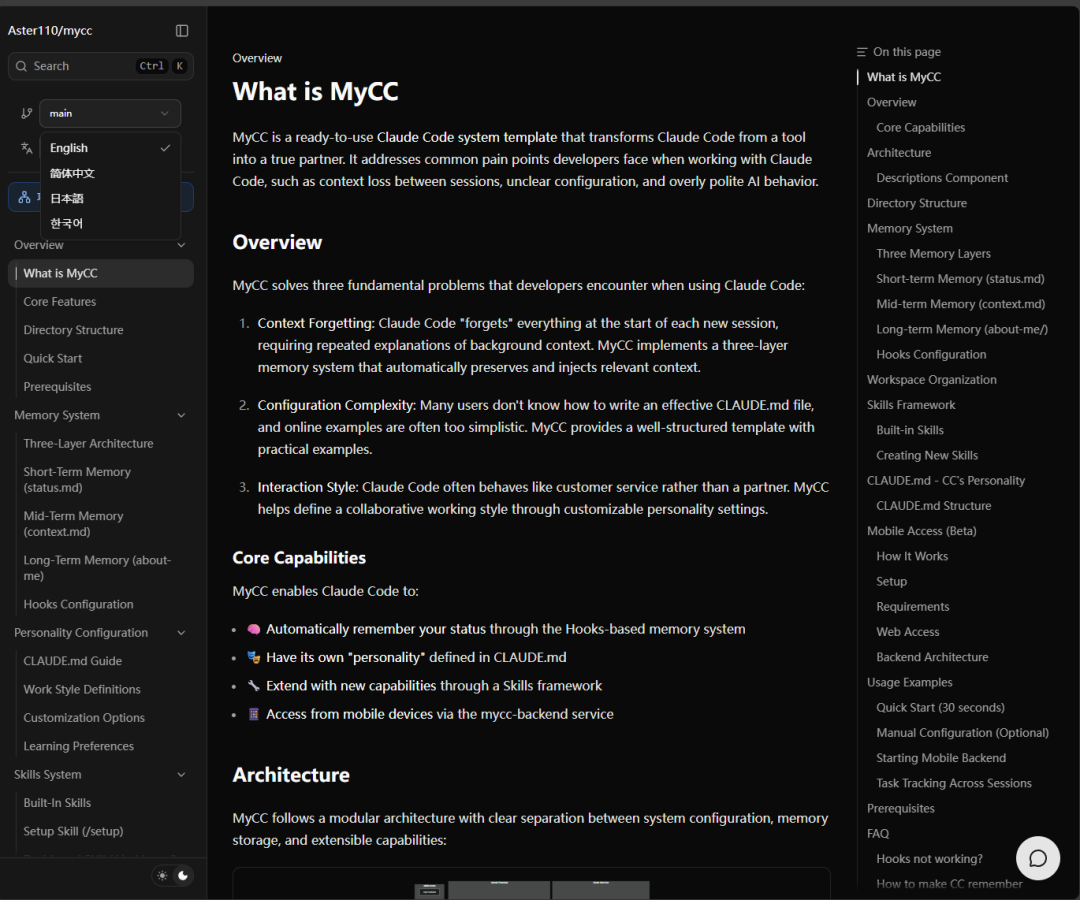Viewport: 1080px width, 900px height.
Task: Open the chat bubble button
Action: point(1037,858)
